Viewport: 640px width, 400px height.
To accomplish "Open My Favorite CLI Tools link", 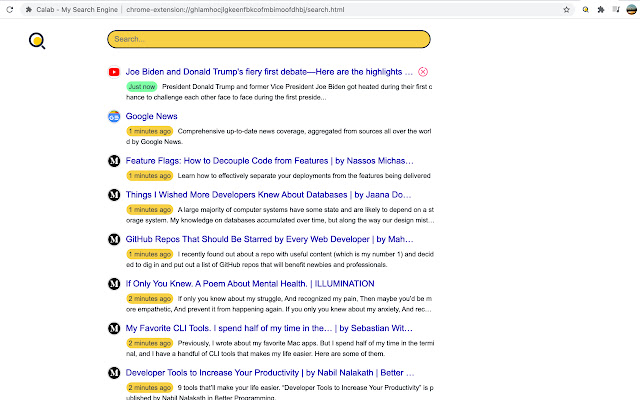I will point(269,328).
